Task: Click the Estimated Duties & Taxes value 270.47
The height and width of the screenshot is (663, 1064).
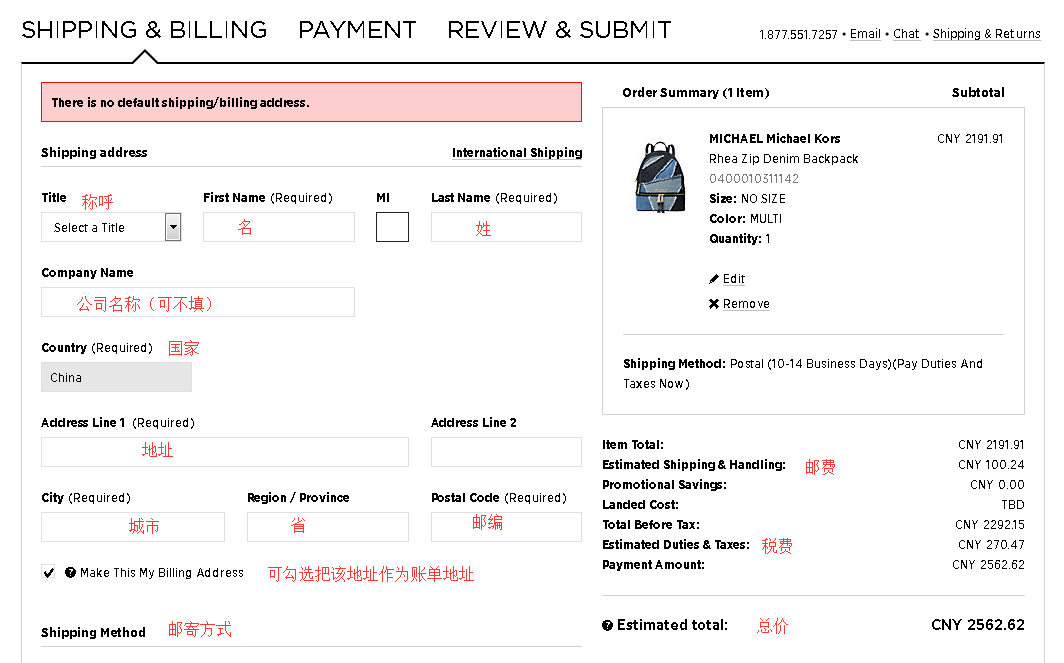Action: click(991, 545)
